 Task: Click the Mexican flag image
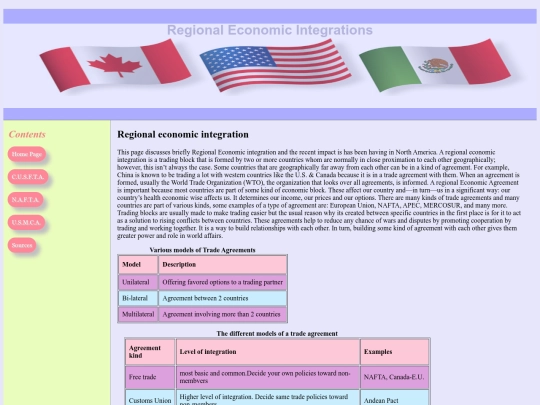tap(435, 65)
